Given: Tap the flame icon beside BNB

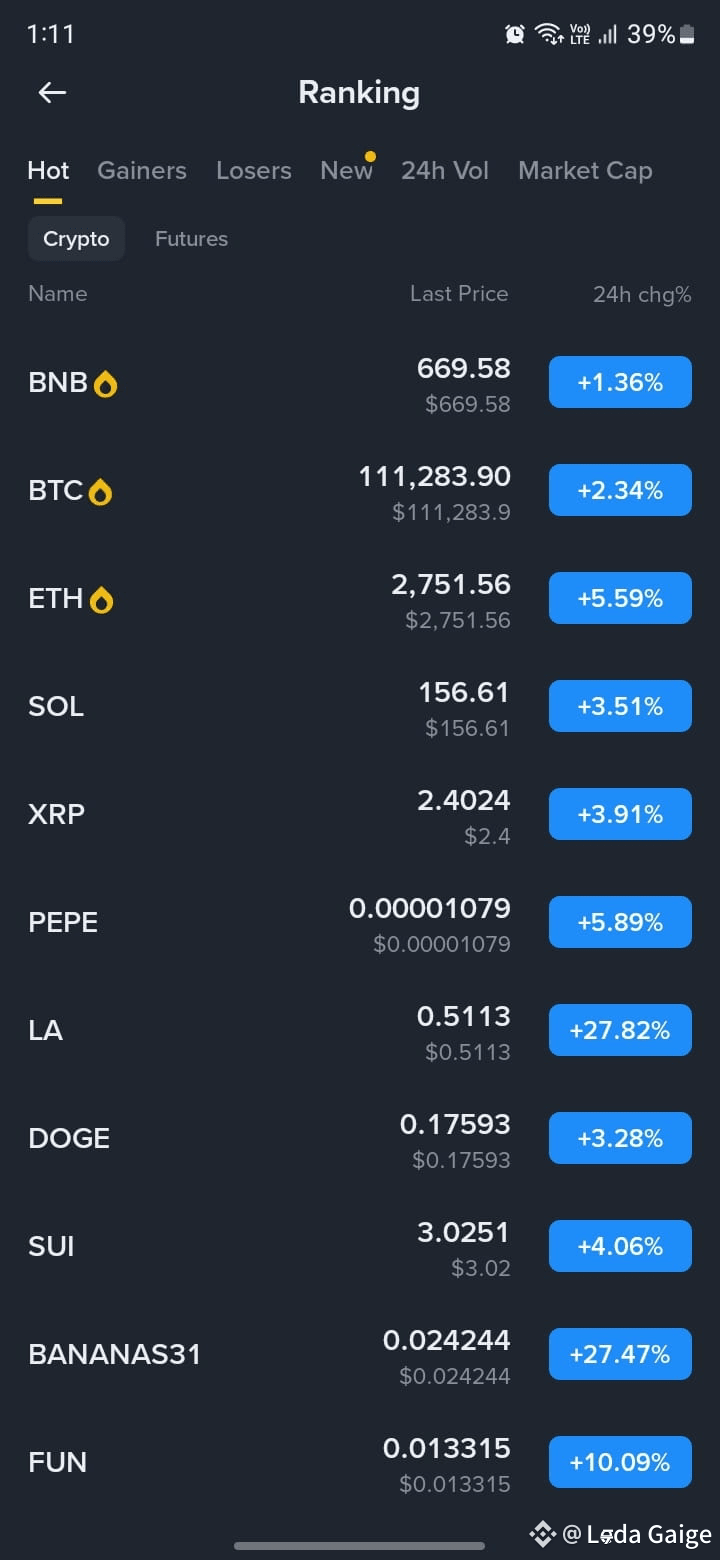Looking at the screenshot, I should coord(105,384).
